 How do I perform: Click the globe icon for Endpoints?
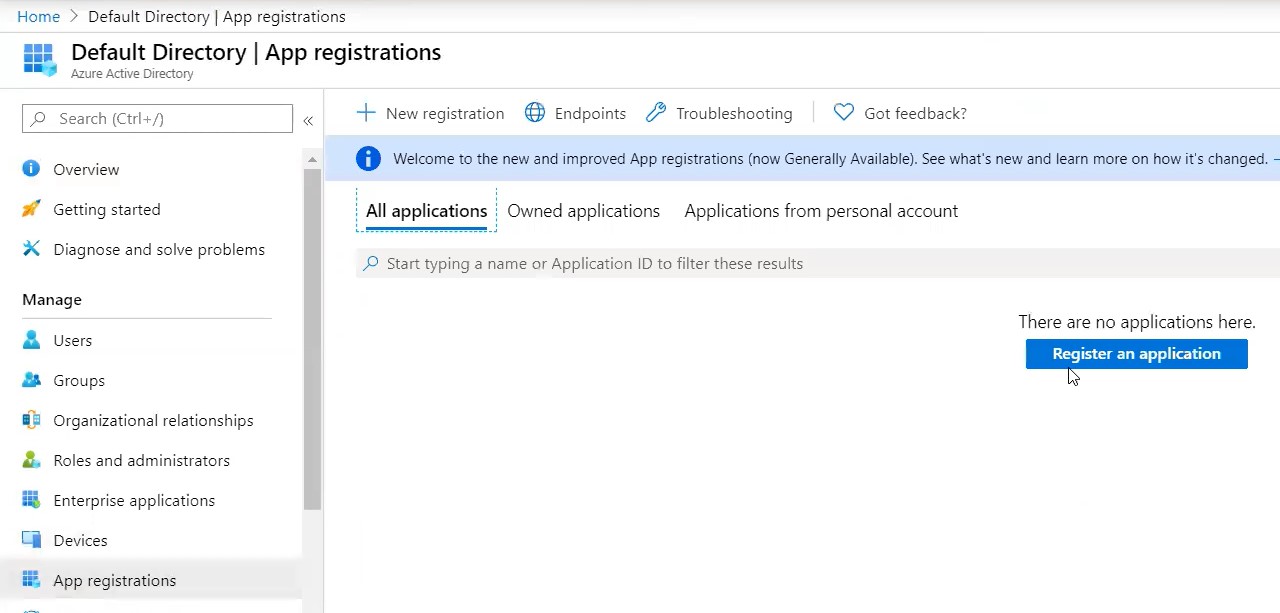[535, 113]
